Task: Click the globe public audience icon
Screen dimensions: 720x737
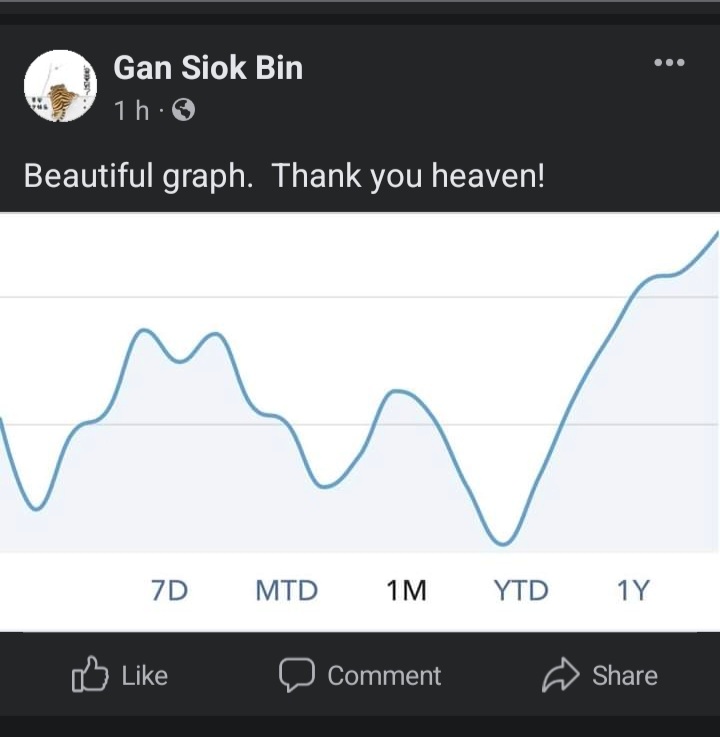Action: pyautogui.click(x=183, y=110)
